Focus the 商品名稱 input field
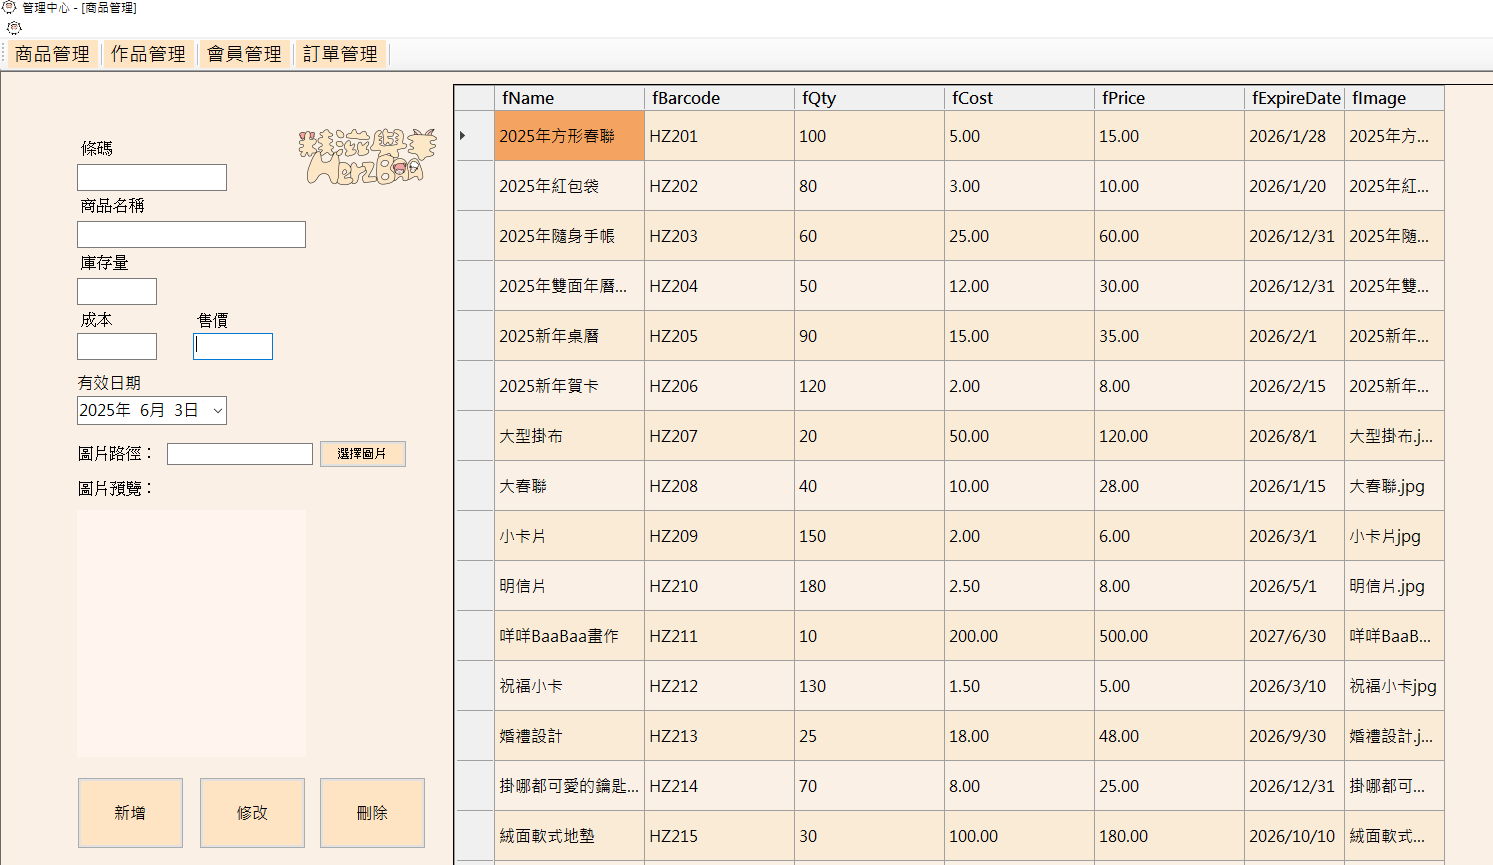Screen dimensions: 1493x865 coord(191,234)
